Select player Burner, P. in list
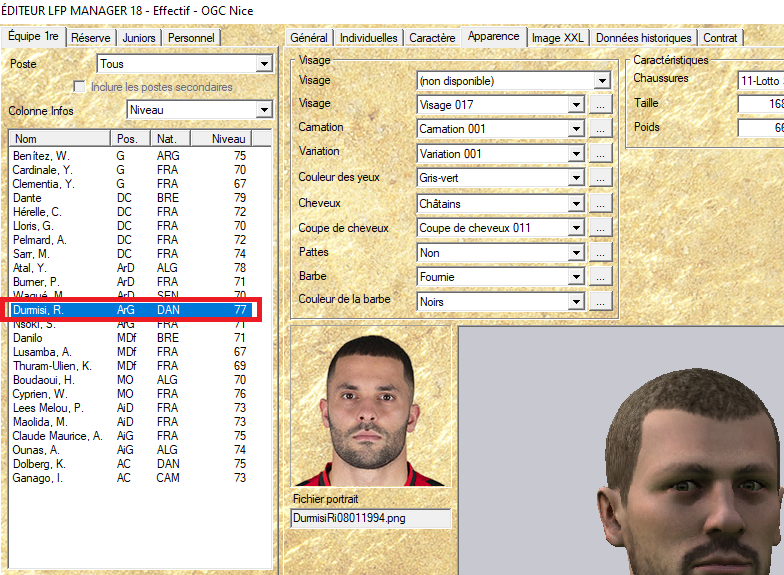 [x=130, y=282]
